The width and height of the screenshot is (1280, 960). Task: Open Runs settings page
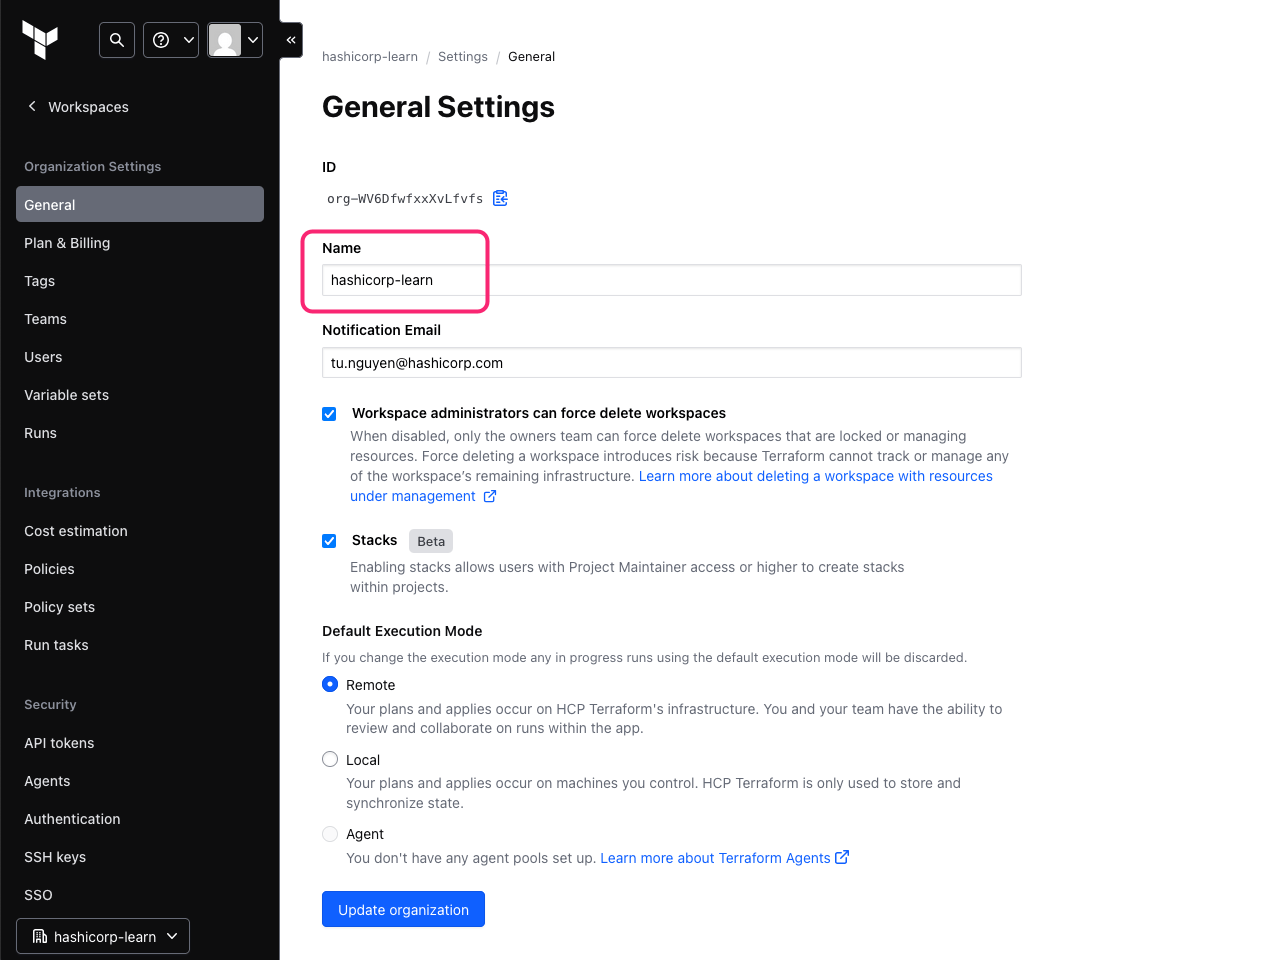(x=140, y=433)
